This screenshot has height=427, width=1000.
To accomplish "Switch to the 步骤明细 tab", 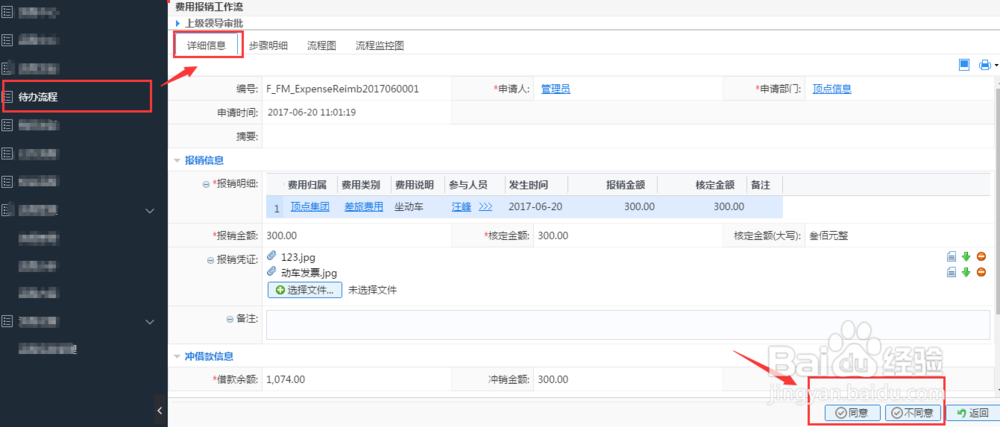I will 268,46.
